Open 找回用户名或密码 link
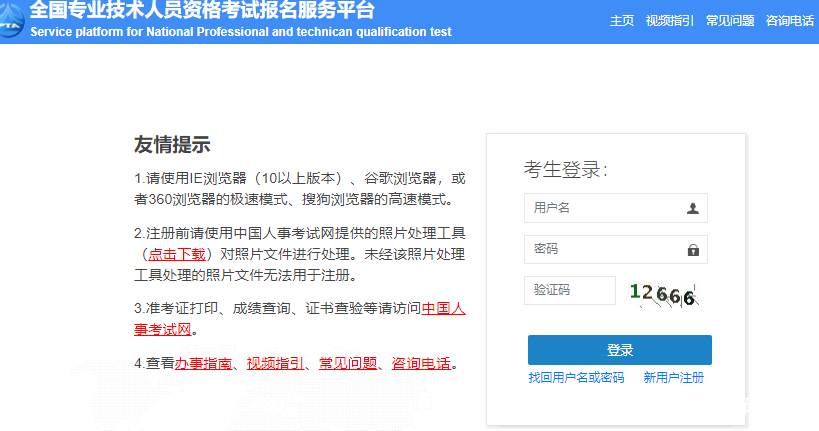 coord(576,378)
